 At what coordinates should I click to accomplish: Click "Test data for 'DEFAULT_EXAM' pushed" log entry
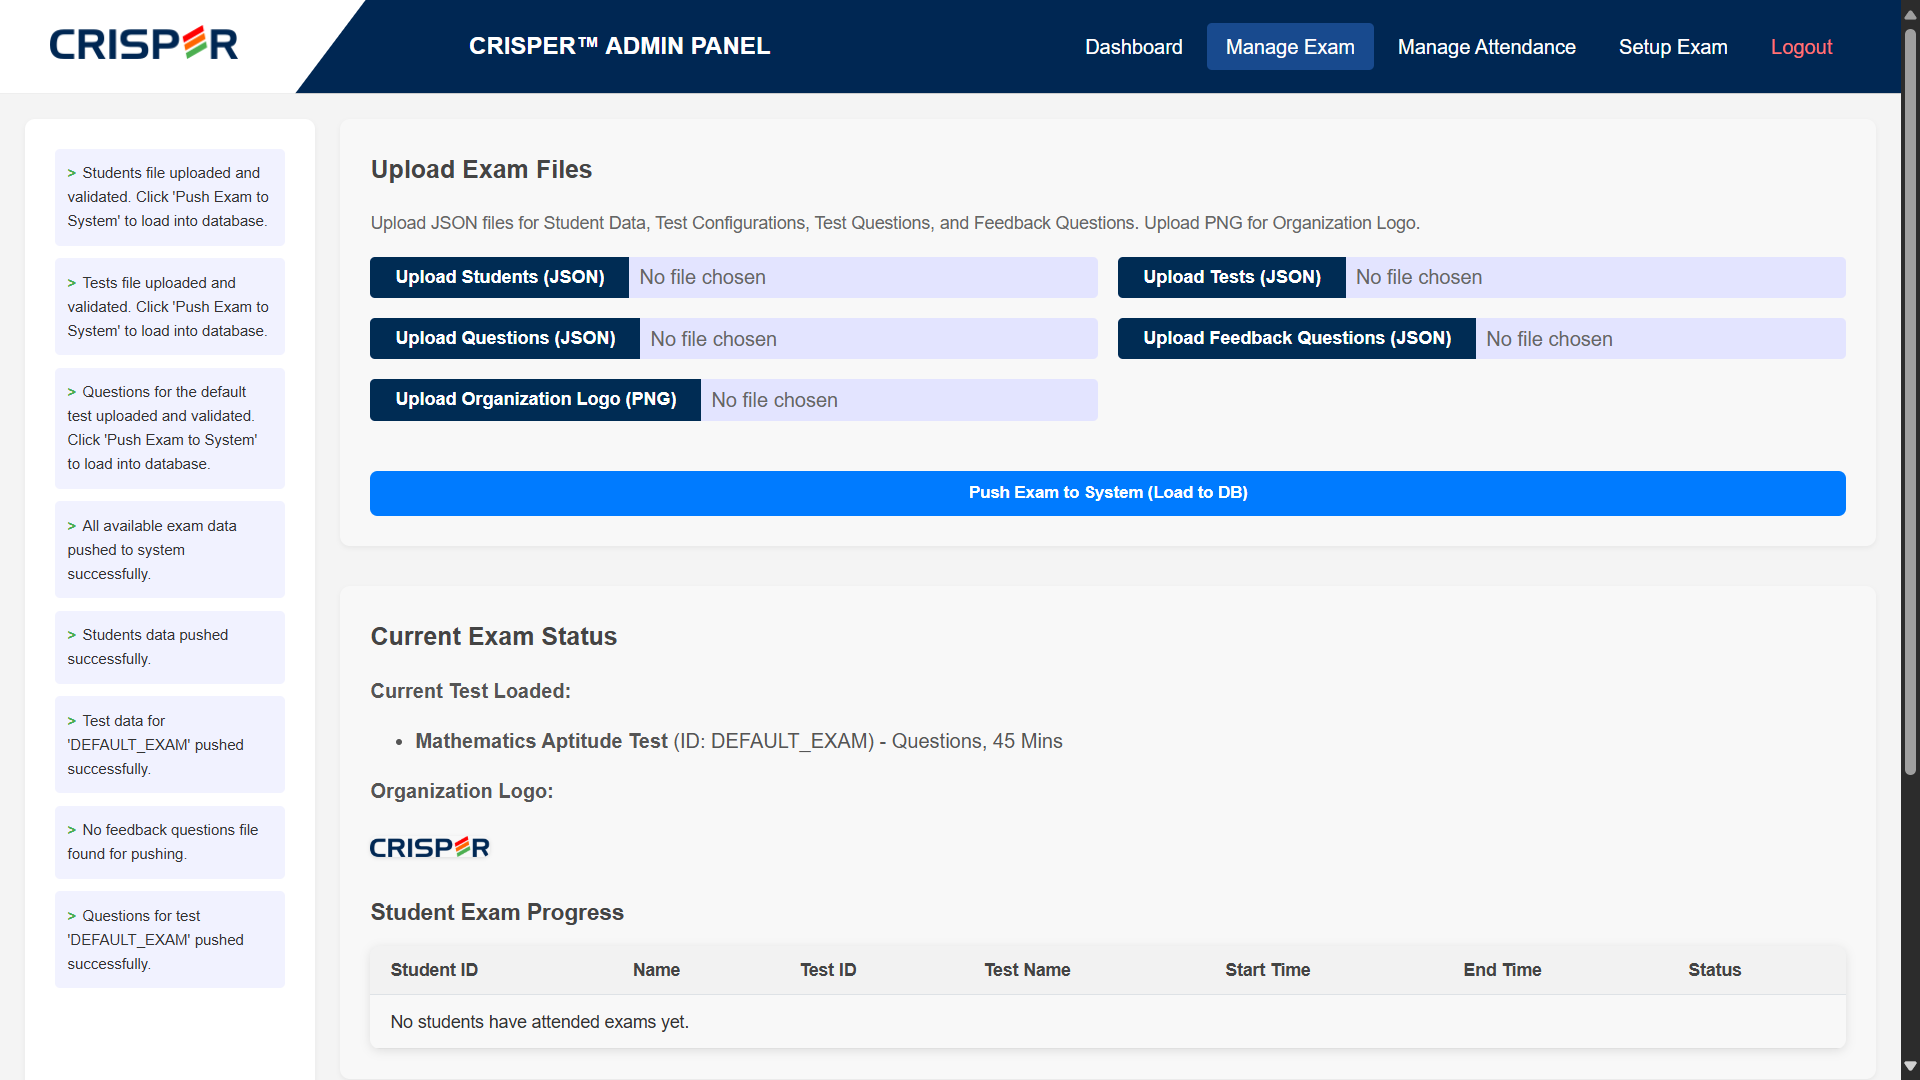point(170,745)
